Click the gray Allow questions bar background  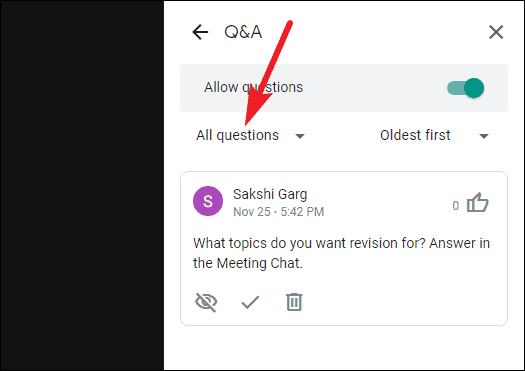coord(344,88)
